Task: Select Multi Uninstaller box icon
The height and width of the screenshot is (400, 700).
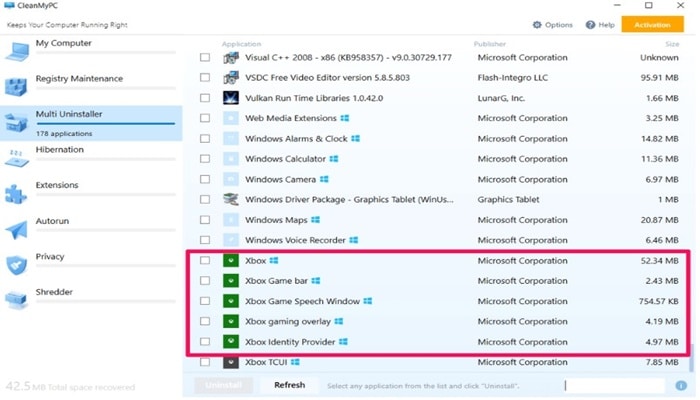Action: point(16,122)
